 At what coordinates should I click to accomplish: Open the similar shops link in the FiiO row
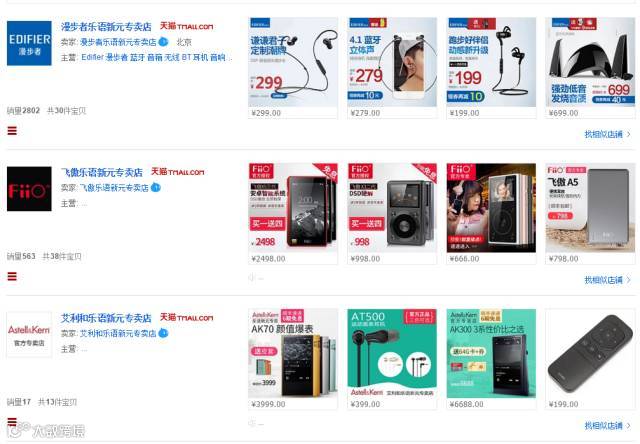coord(607,280)
